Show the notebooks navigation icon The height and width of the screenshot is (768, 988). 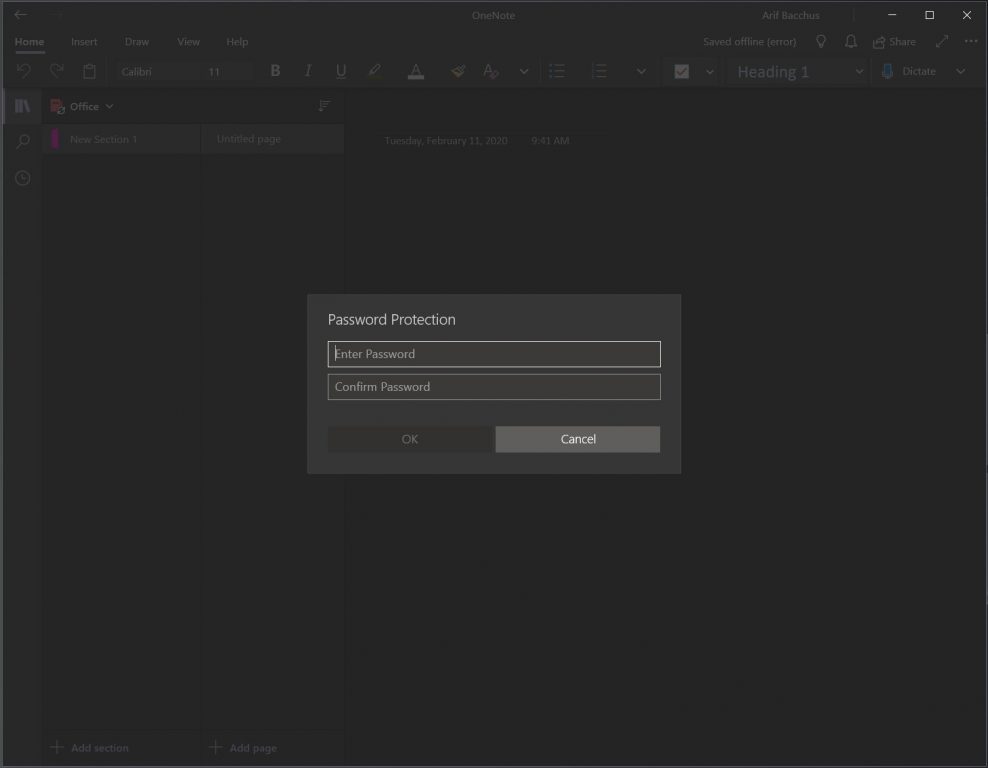tap(23, 106)
